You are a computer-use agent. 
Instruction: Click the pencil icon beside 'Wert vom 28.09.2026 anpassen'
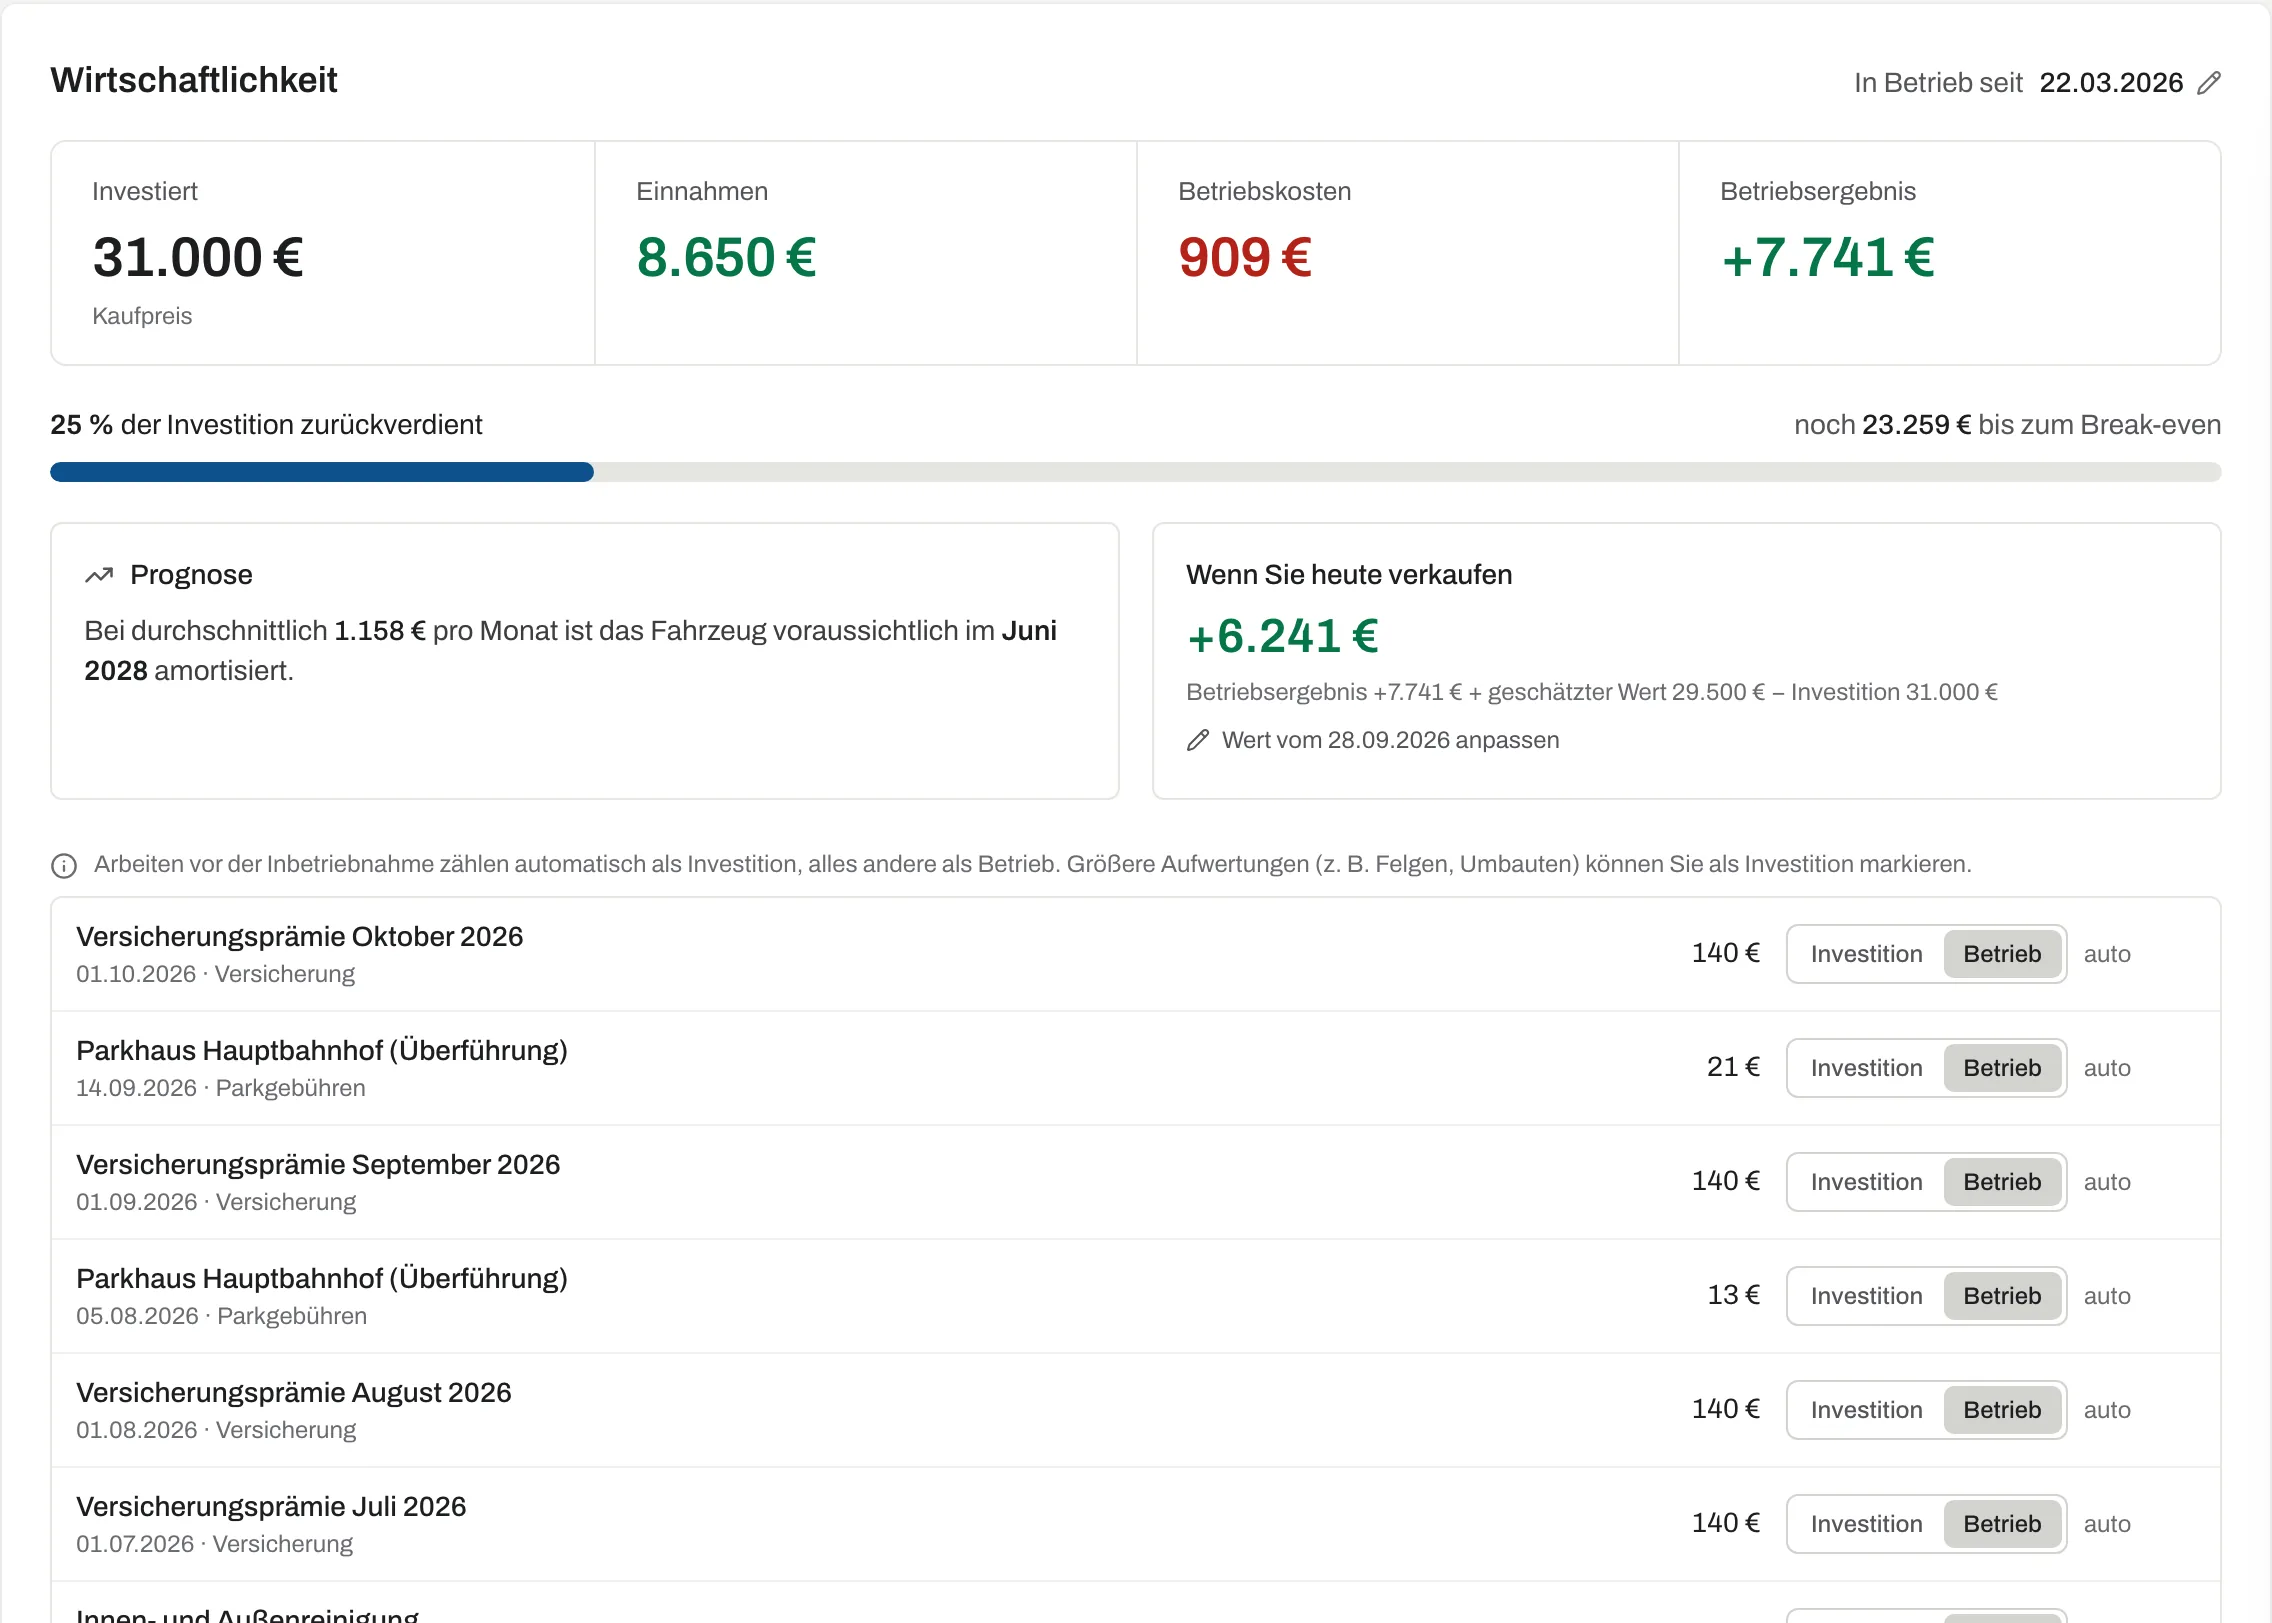1198,740
